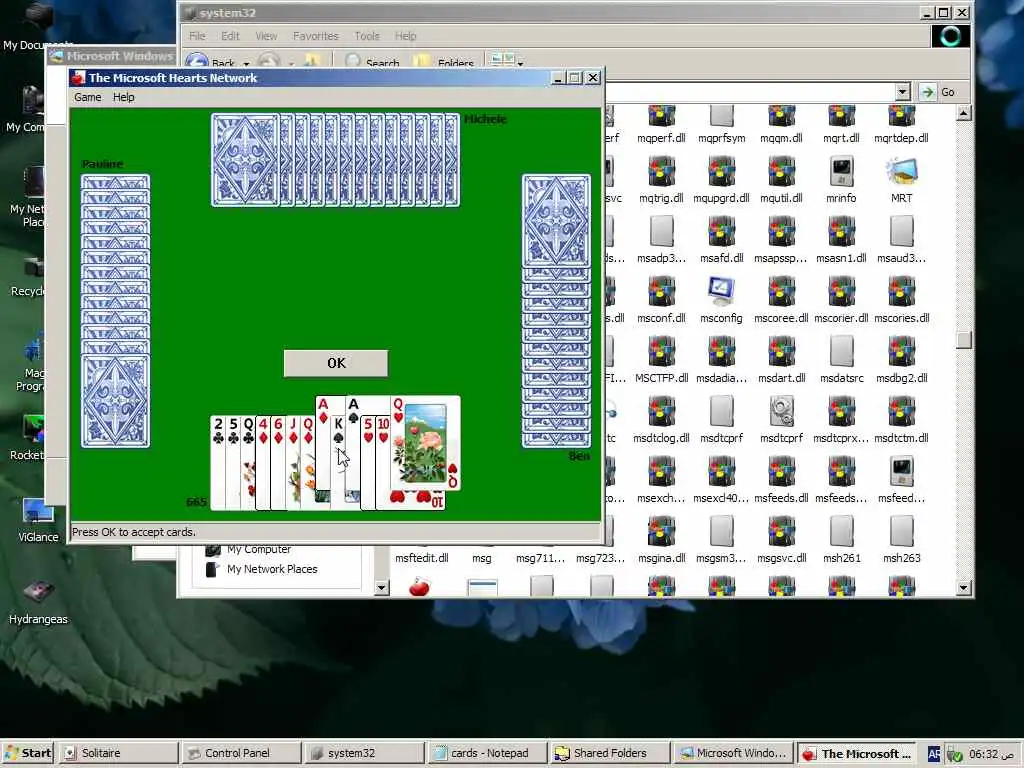Select the MRT application icon
The height and width of the screenshot is (768, 1024).
pyautogui.click(x=901, y=172)
